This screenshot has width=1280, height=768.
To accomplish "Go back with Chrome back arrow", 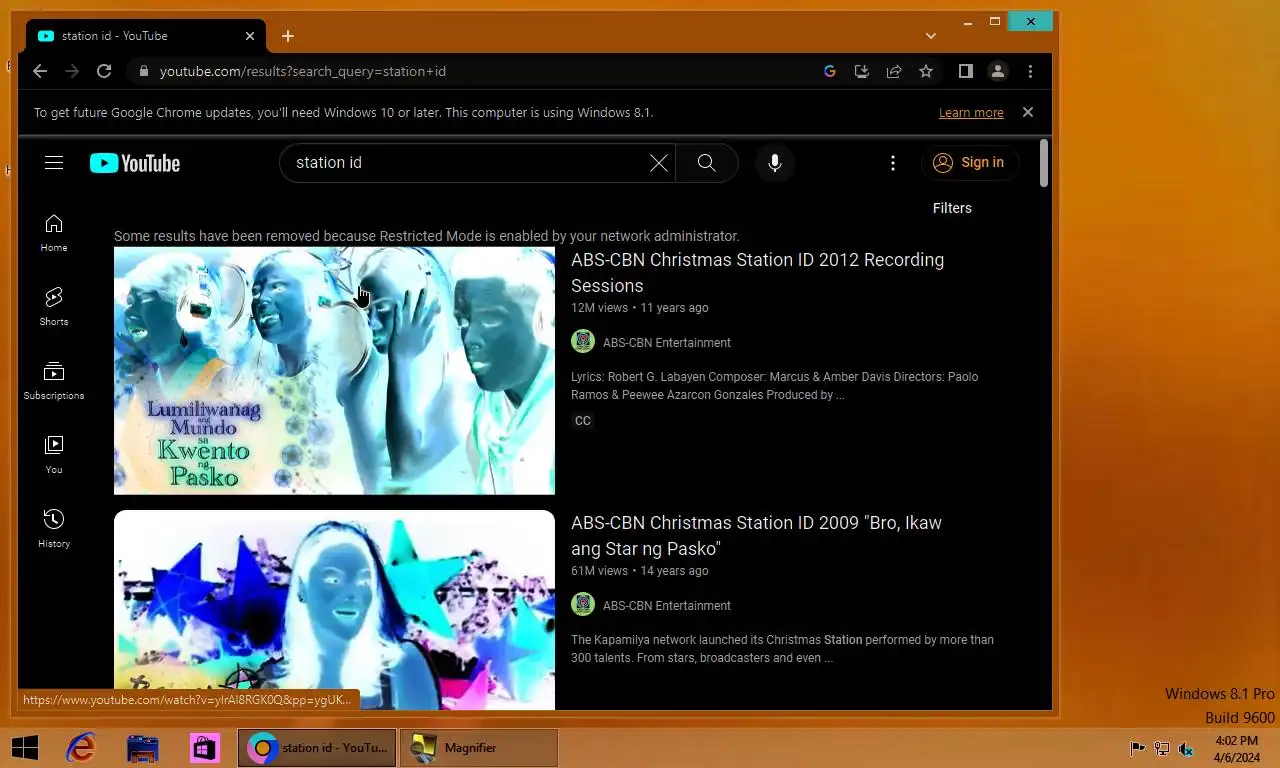I will pos(40,71).
